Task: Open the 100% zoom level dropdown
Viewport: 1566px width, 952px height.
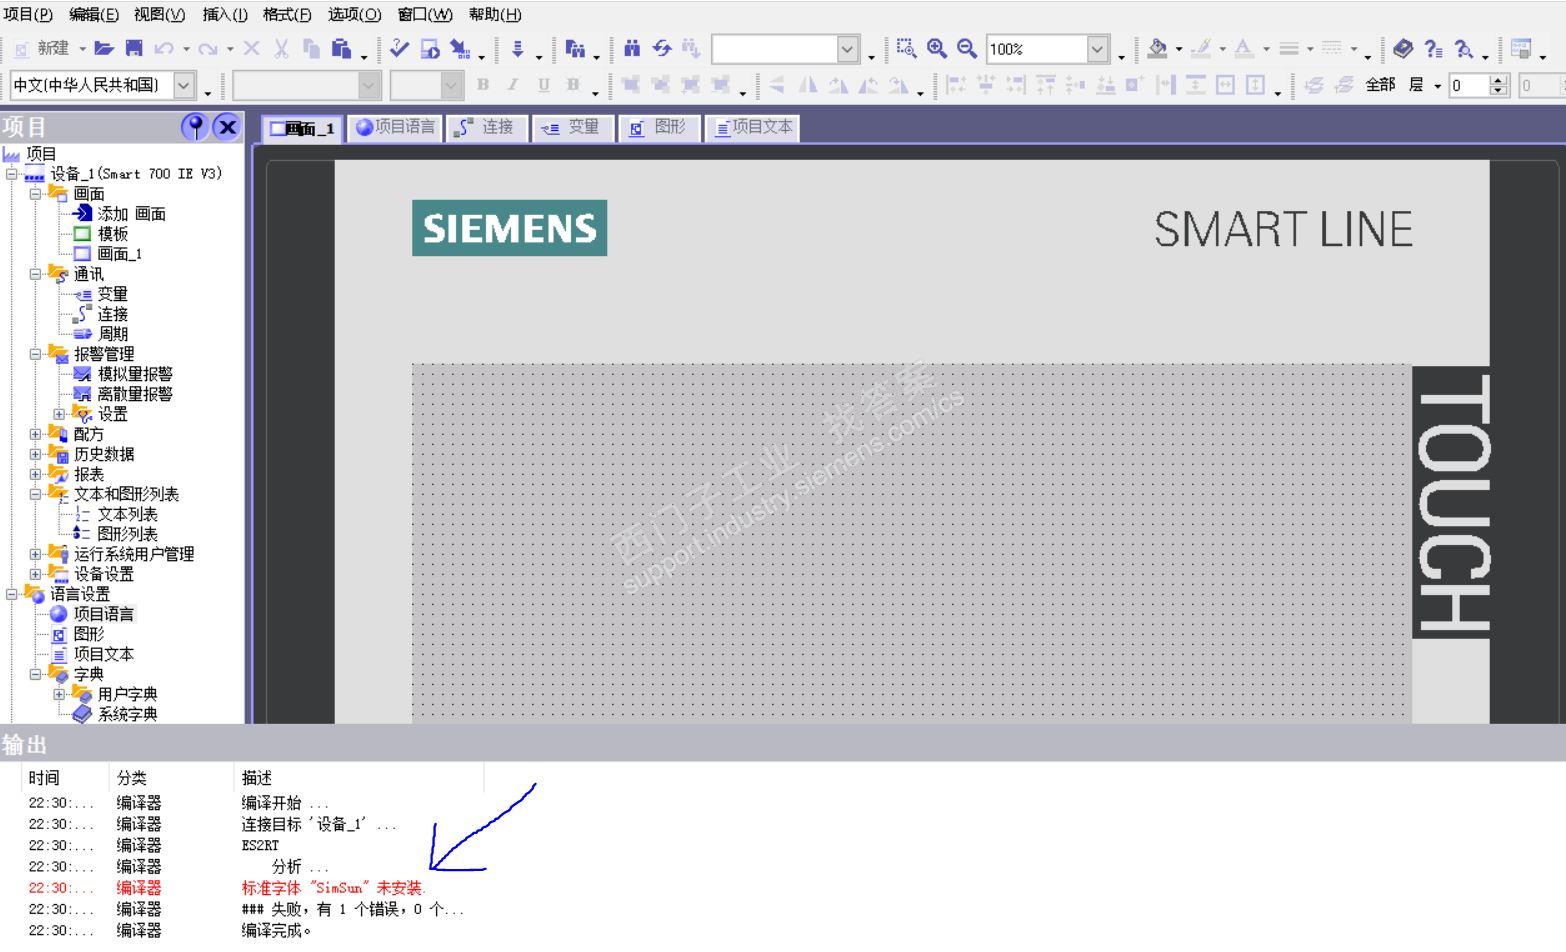Action: click(1098, 48)
